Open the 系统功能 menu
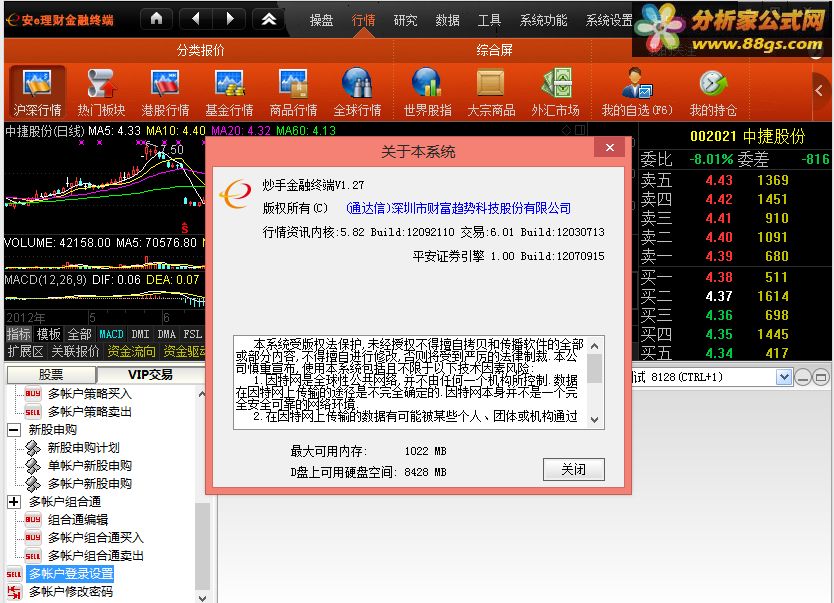The width and height of the screenshot is (834, 603). [543, 20]
